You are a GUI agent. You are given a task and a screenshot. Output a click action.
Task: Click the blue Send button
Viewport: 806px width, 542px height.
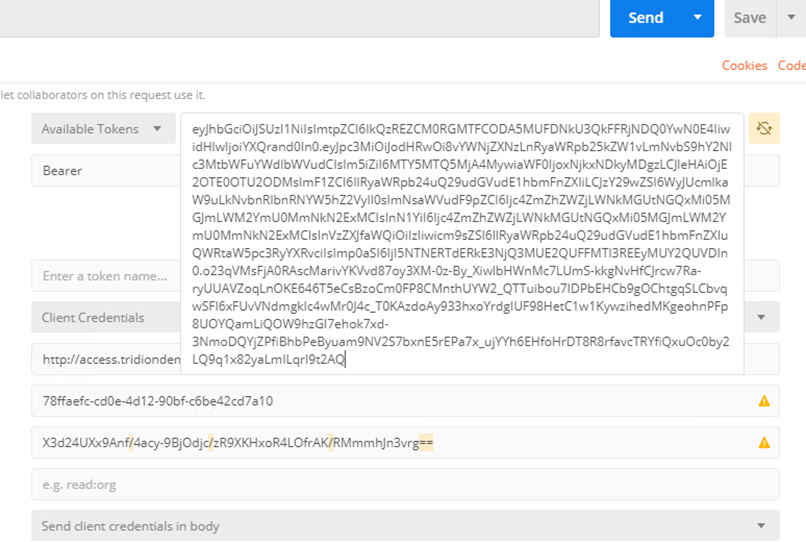(x=646, y=17)
